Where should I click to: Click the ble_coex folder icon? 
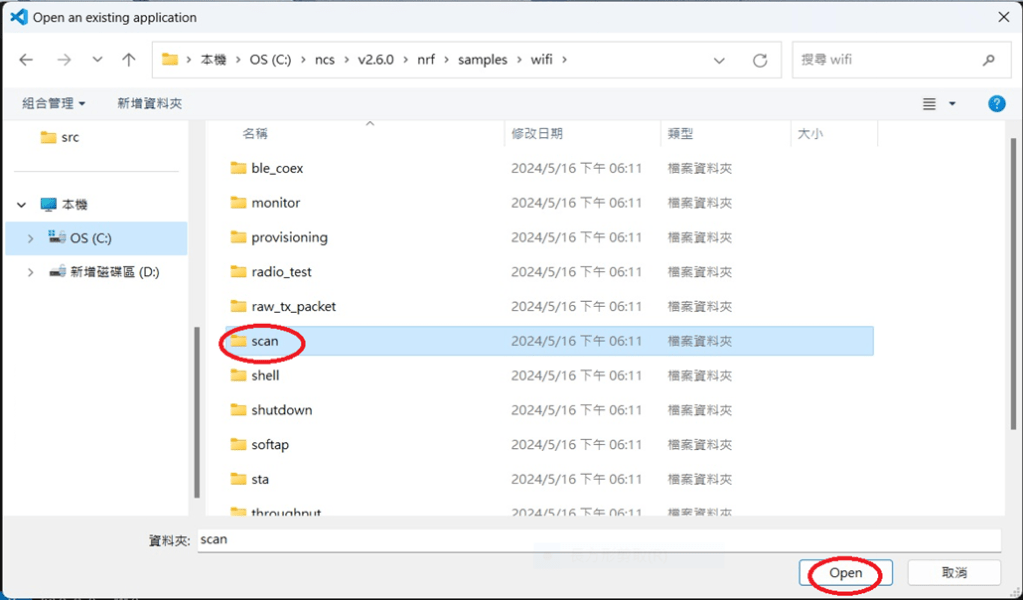[238, 168]
